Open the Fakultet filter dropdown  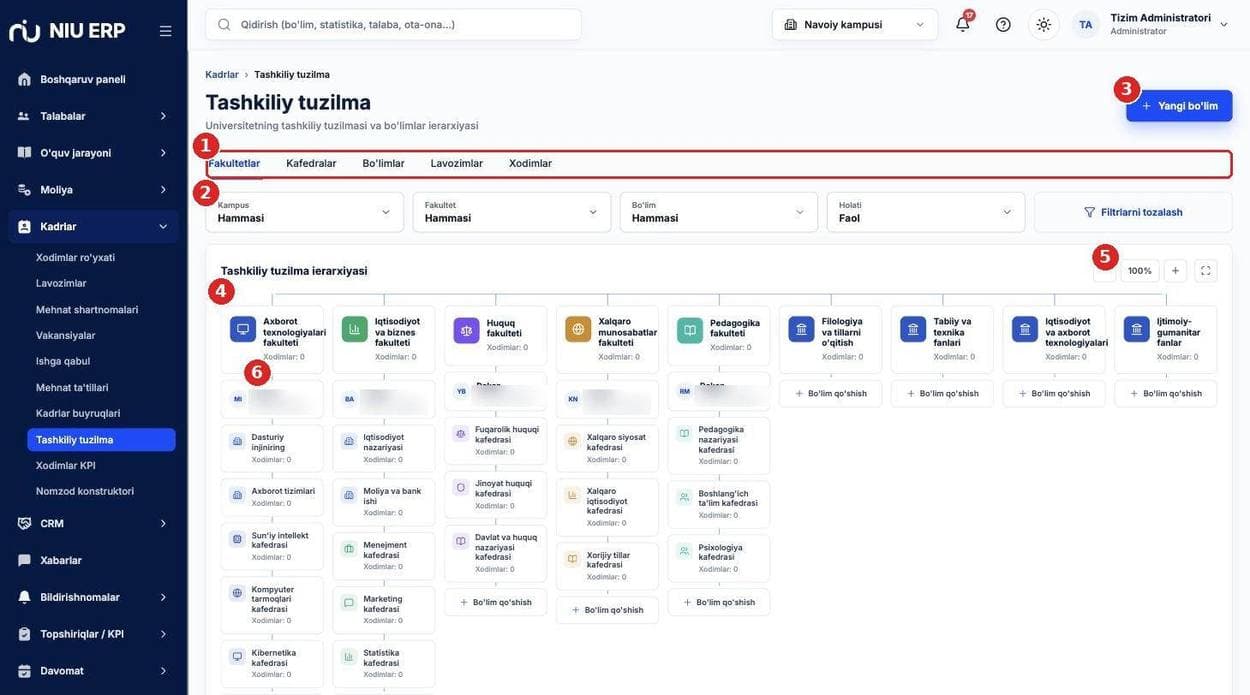pos(512,212)
